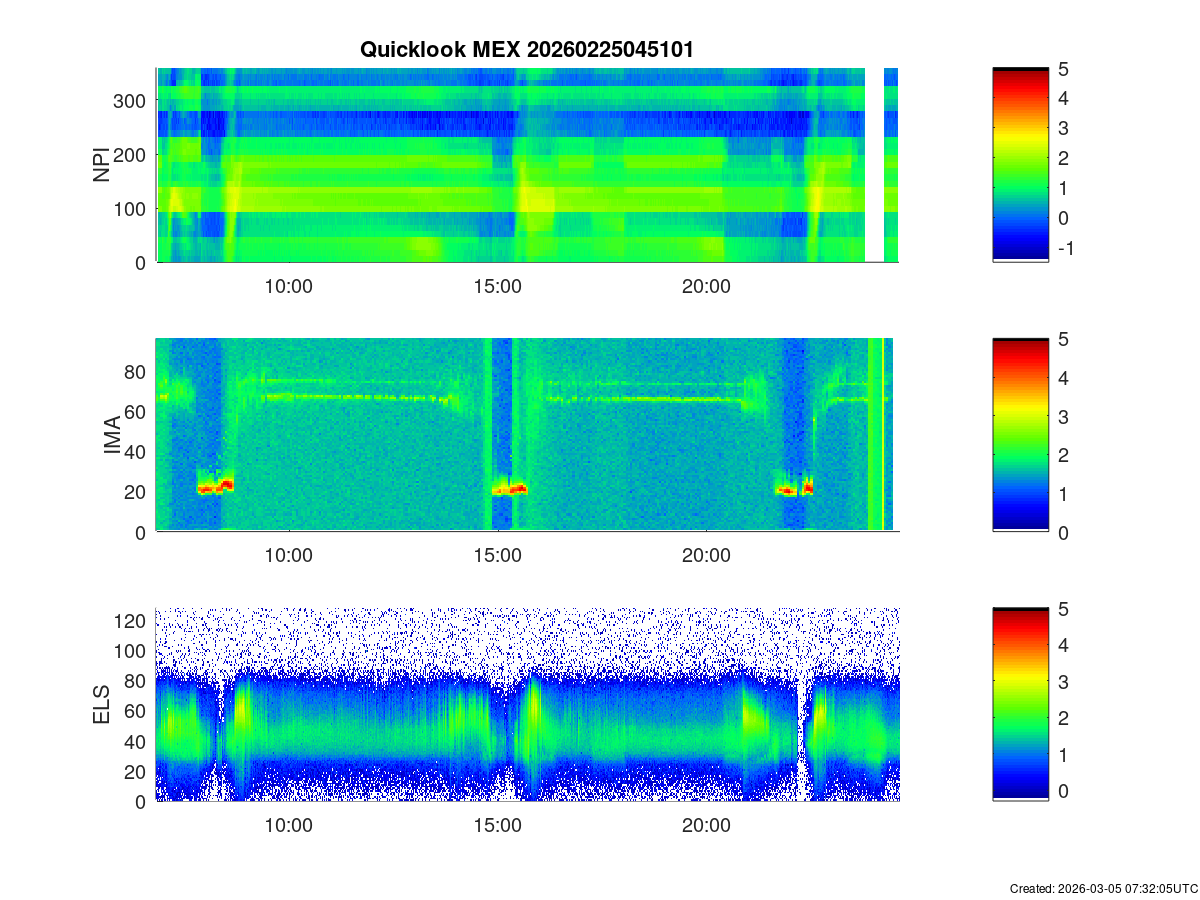Click the NPI panel colorbar
The image size is (1200, 900).
1020,165
